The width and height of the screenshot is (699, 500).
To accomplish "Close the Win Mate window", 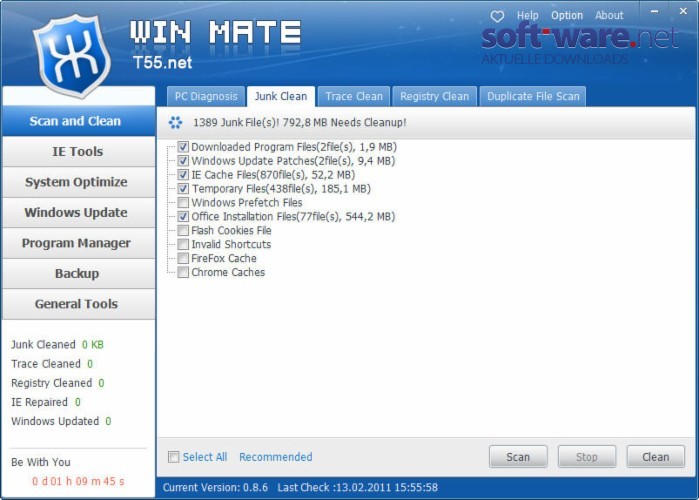I will click(683, 11).
